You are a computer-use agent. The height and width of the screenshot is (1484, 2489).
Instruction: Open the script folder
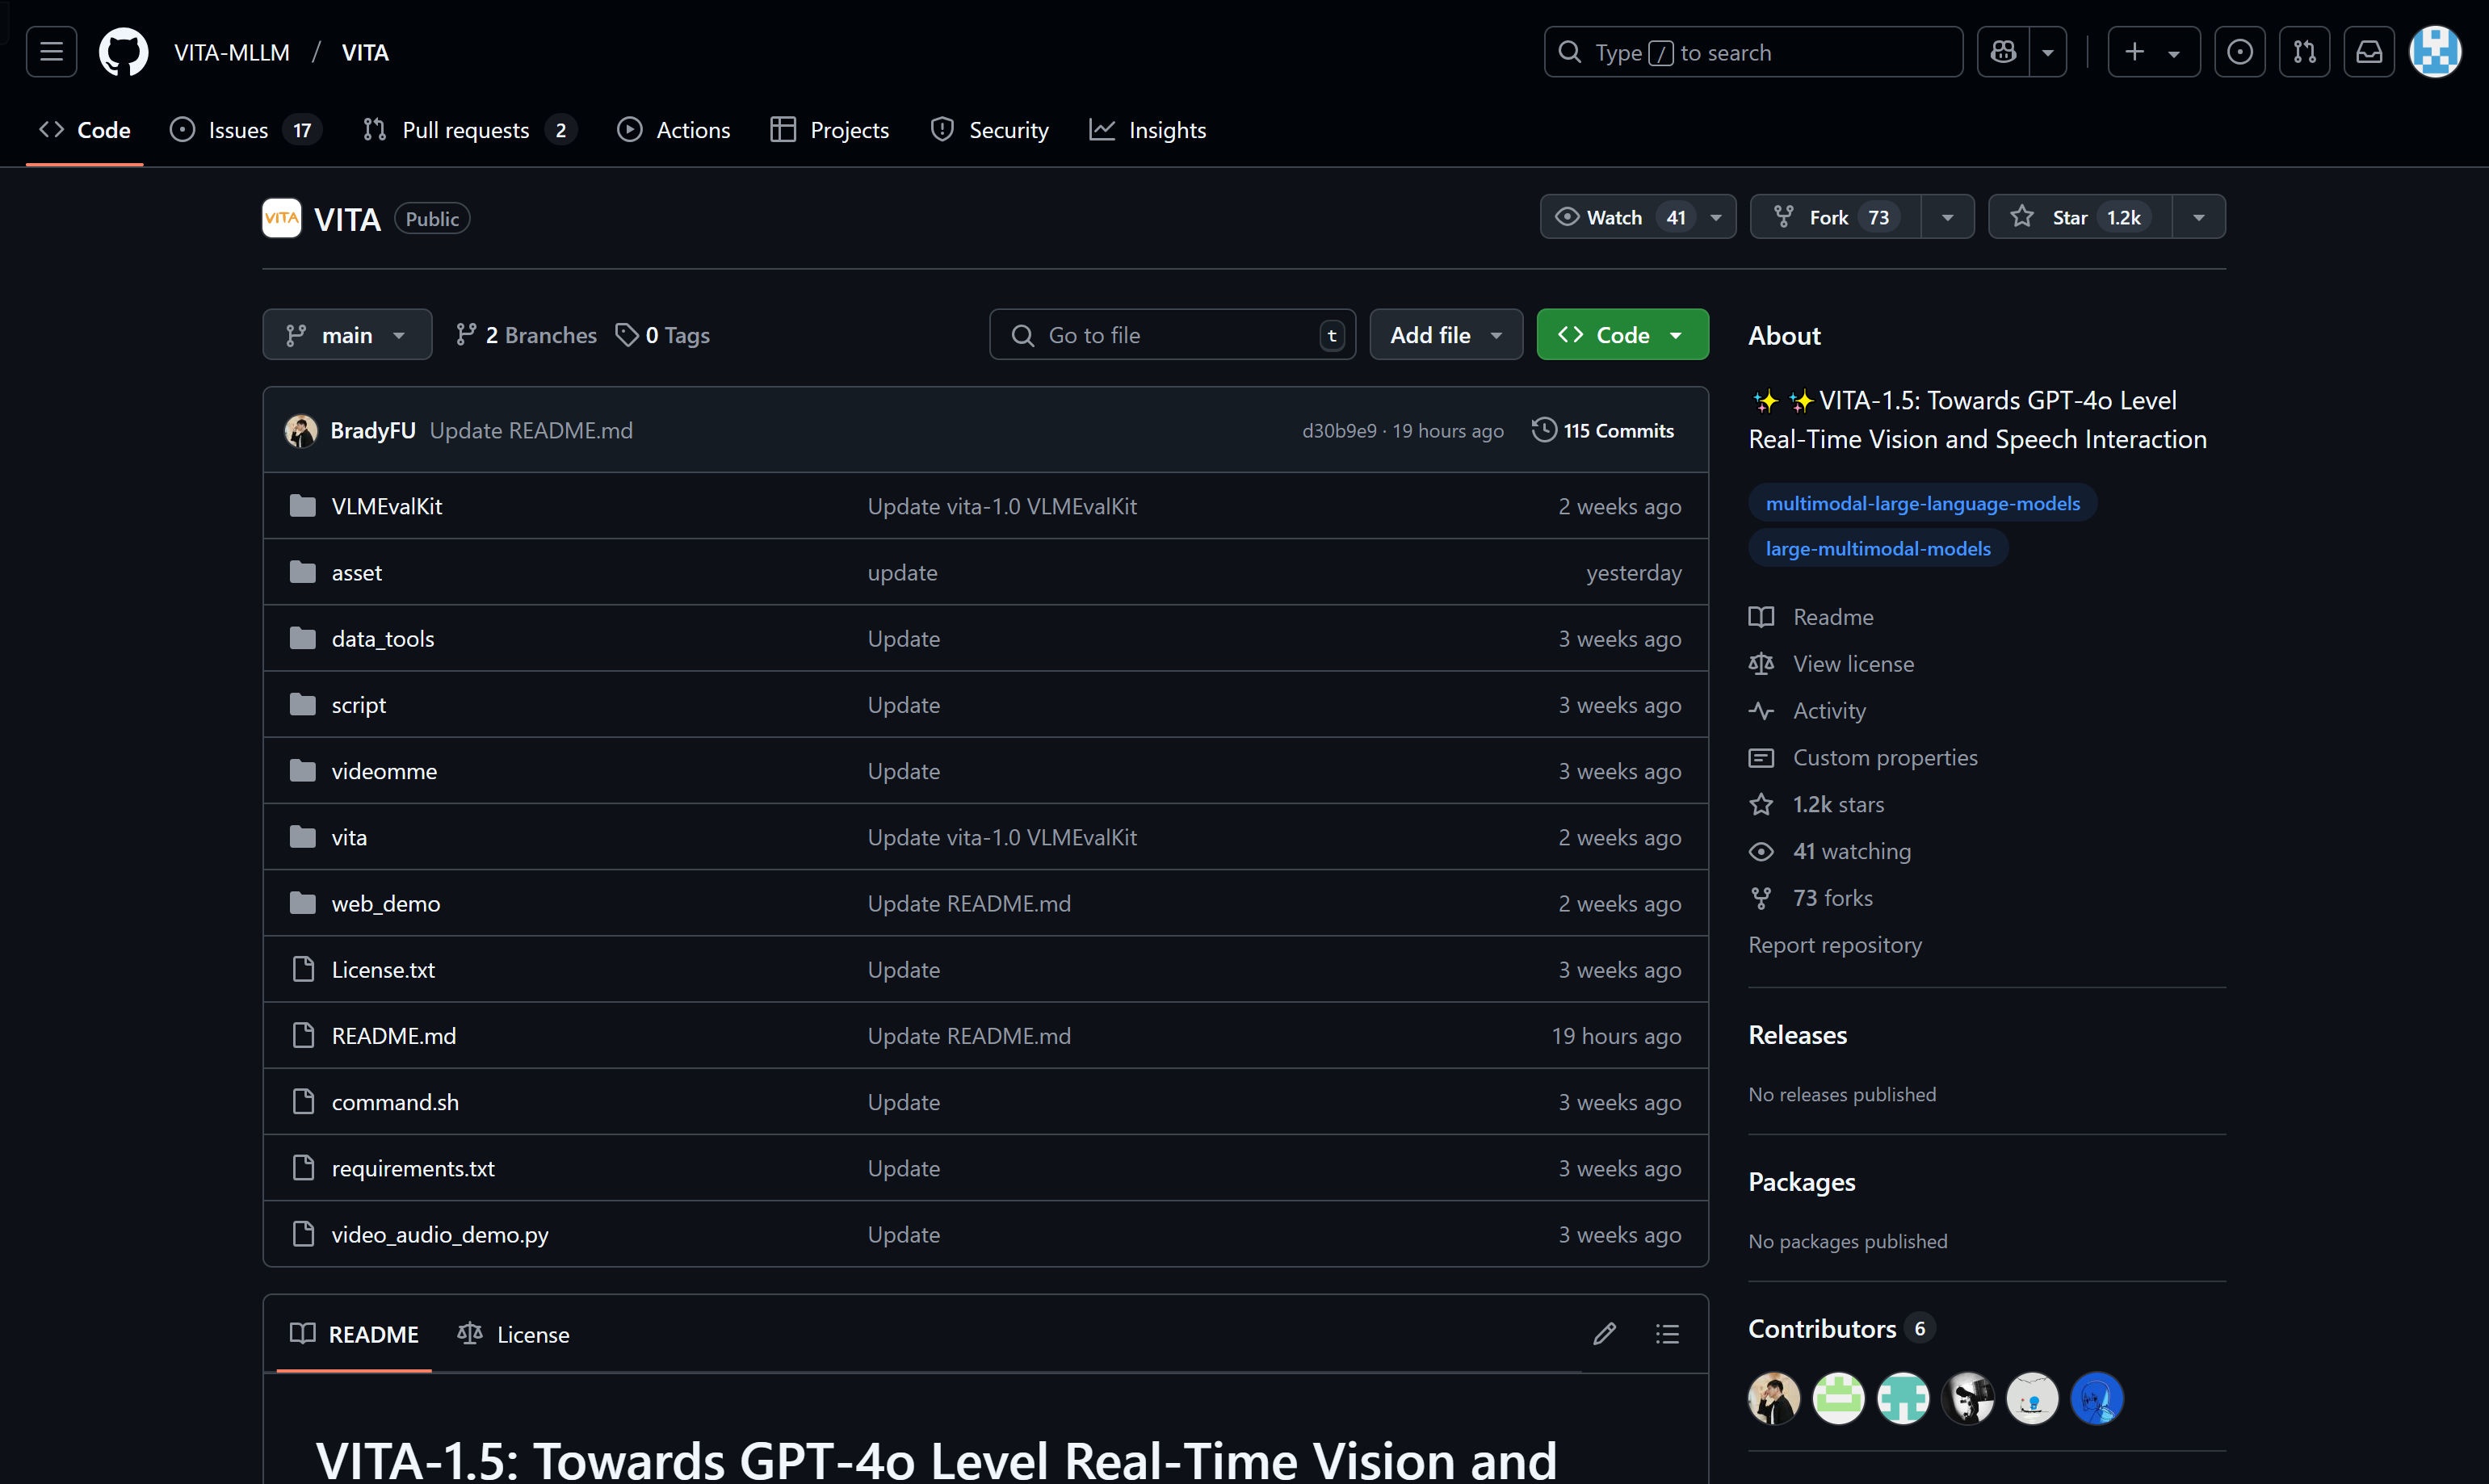(x=359, y=705)
